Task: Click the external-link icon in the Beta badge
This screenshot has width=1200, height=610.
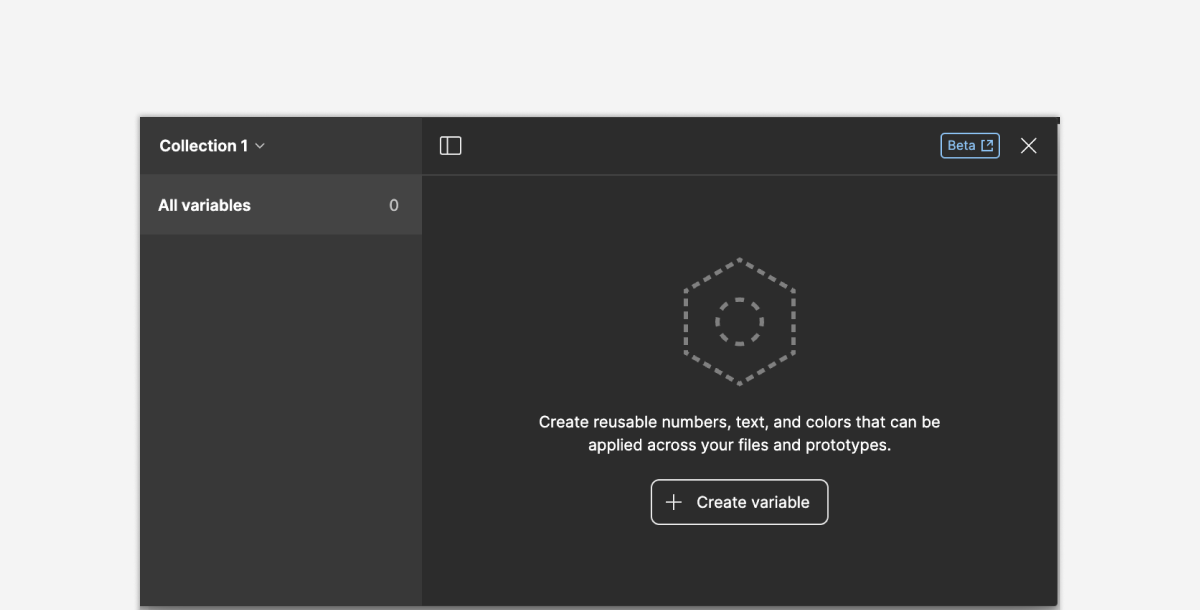Action: [987, 145]
